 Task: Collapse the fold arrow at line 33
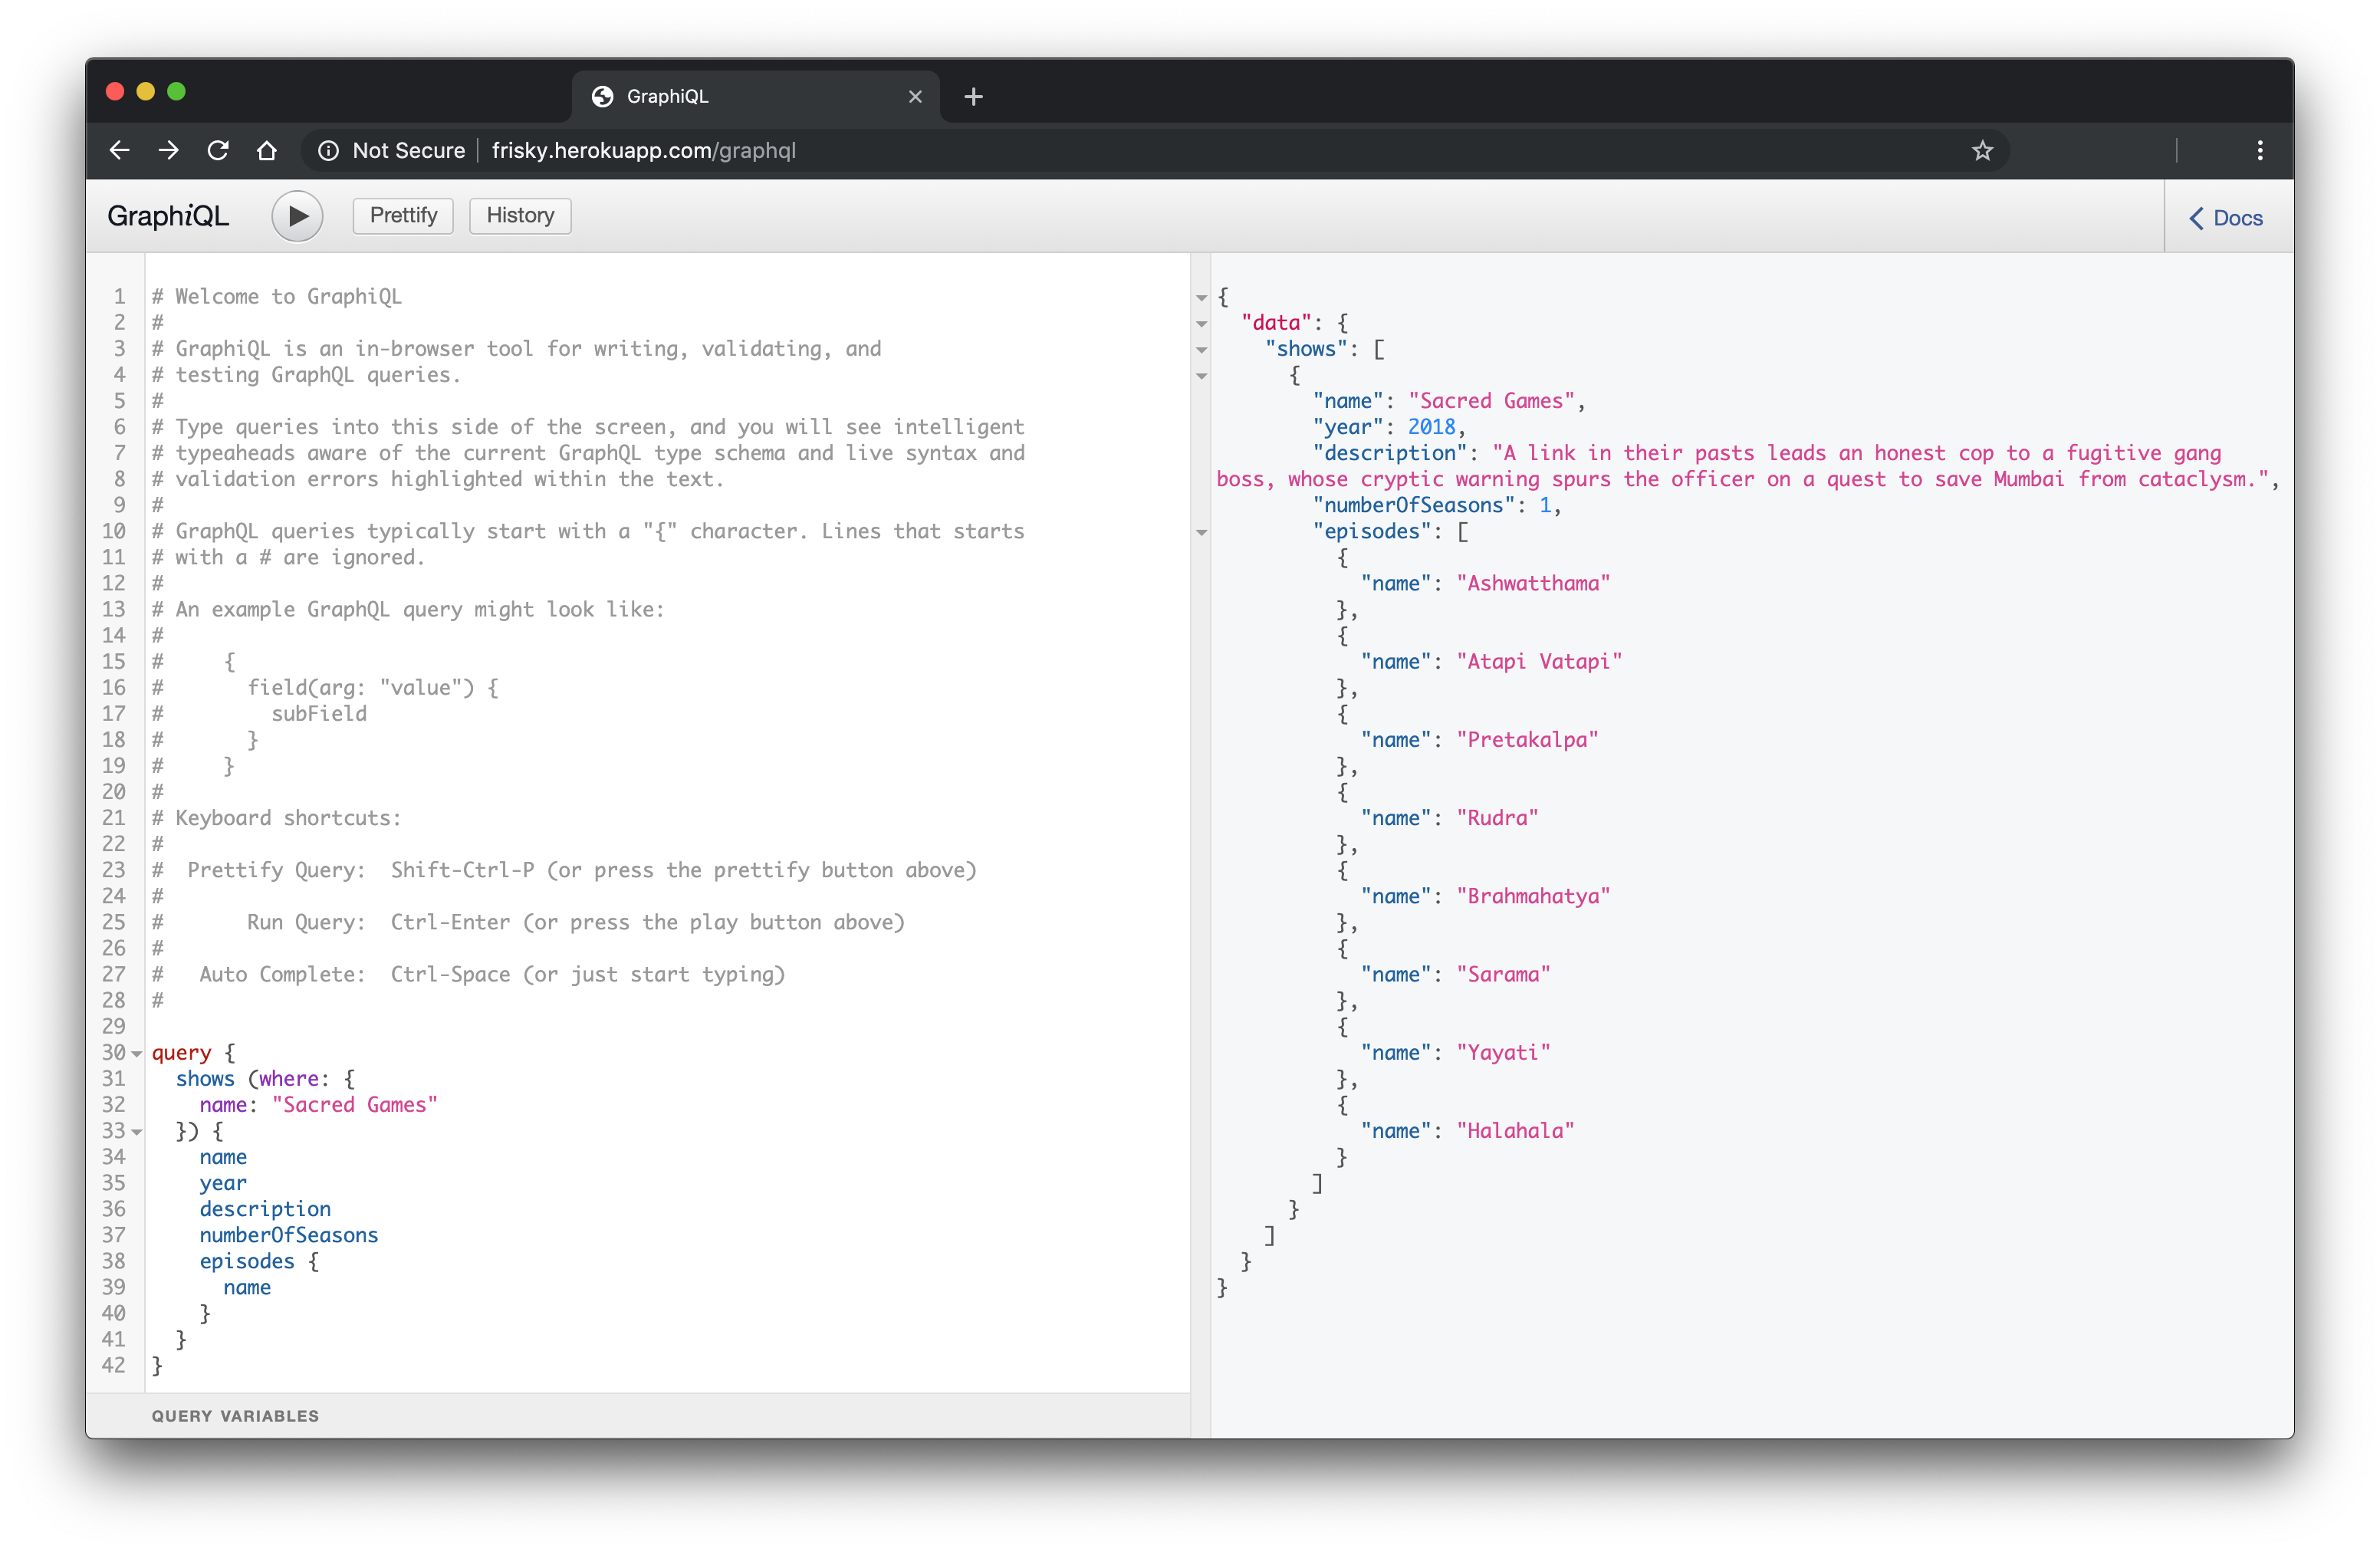click(137, 1131)
